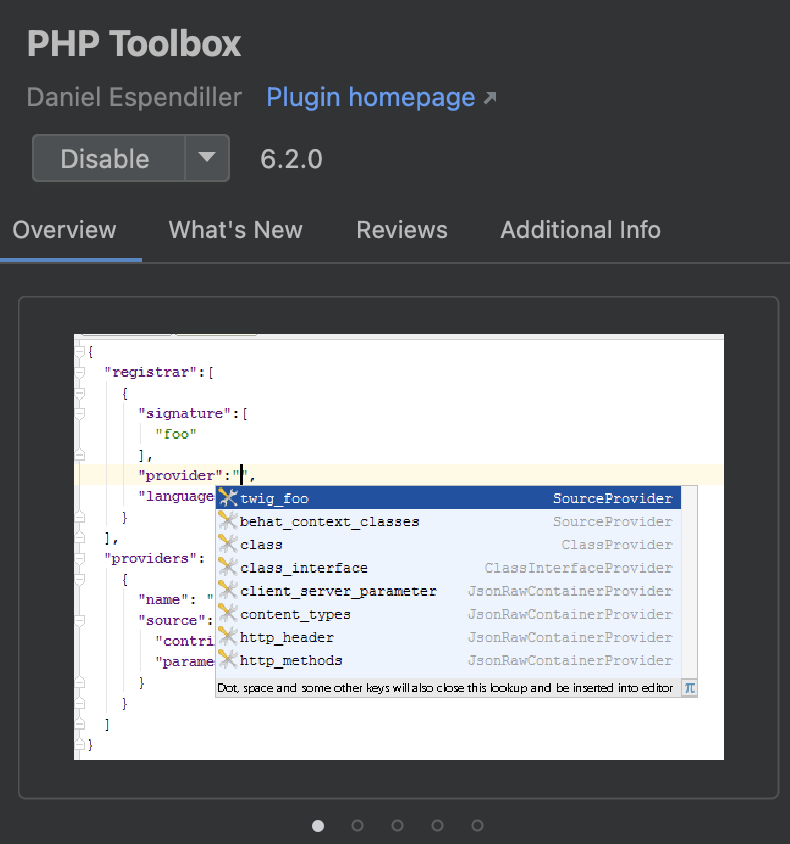Click the Disable plugin button

click(109, 158)
